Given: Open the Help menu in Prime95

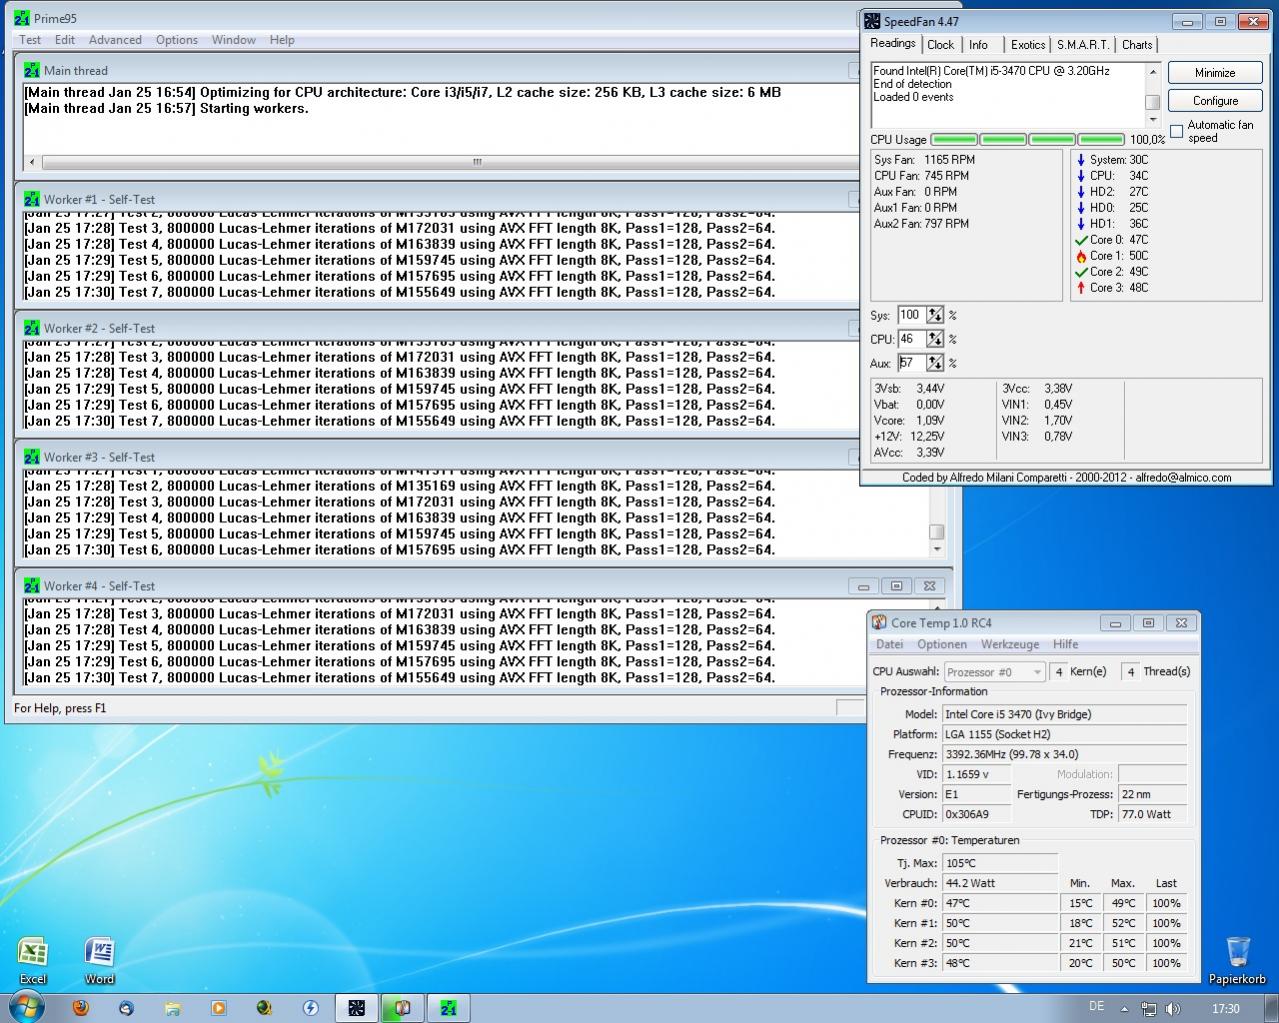Looking at the screenshot, I should [282, 40].
